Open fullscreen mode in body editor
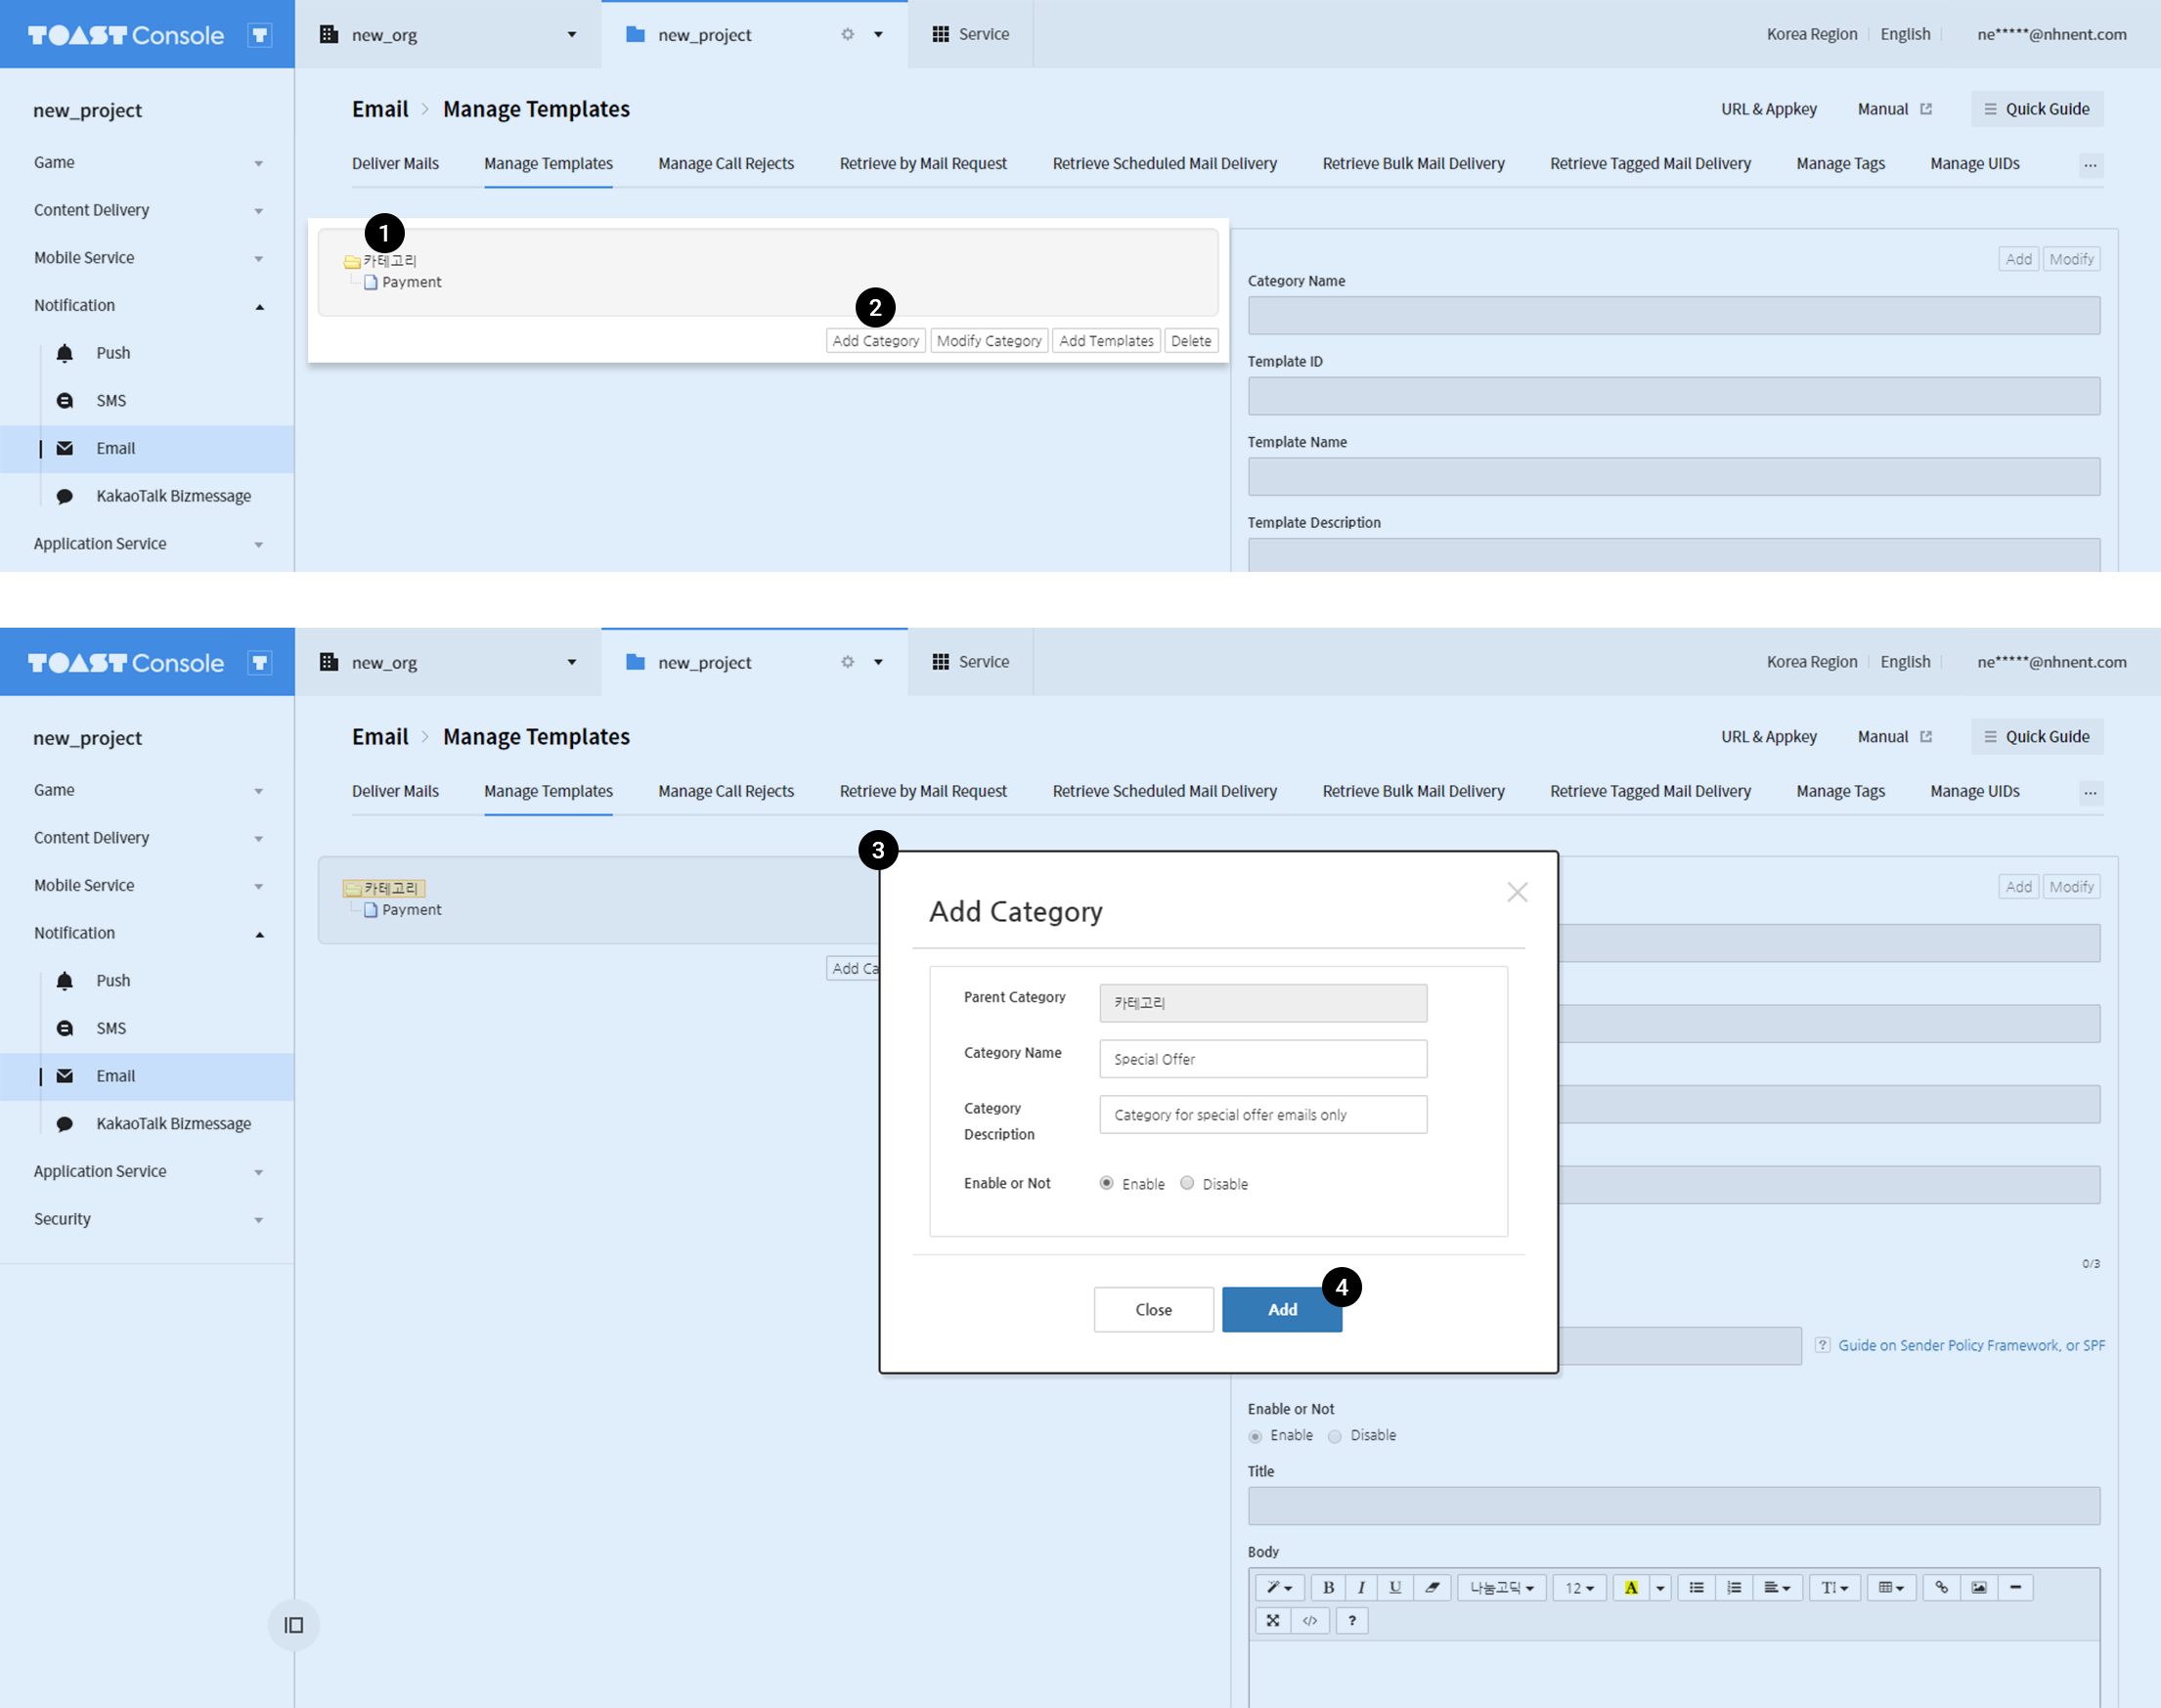This screenshot has height=1708, width=2161. (x=1273, y=1620)
